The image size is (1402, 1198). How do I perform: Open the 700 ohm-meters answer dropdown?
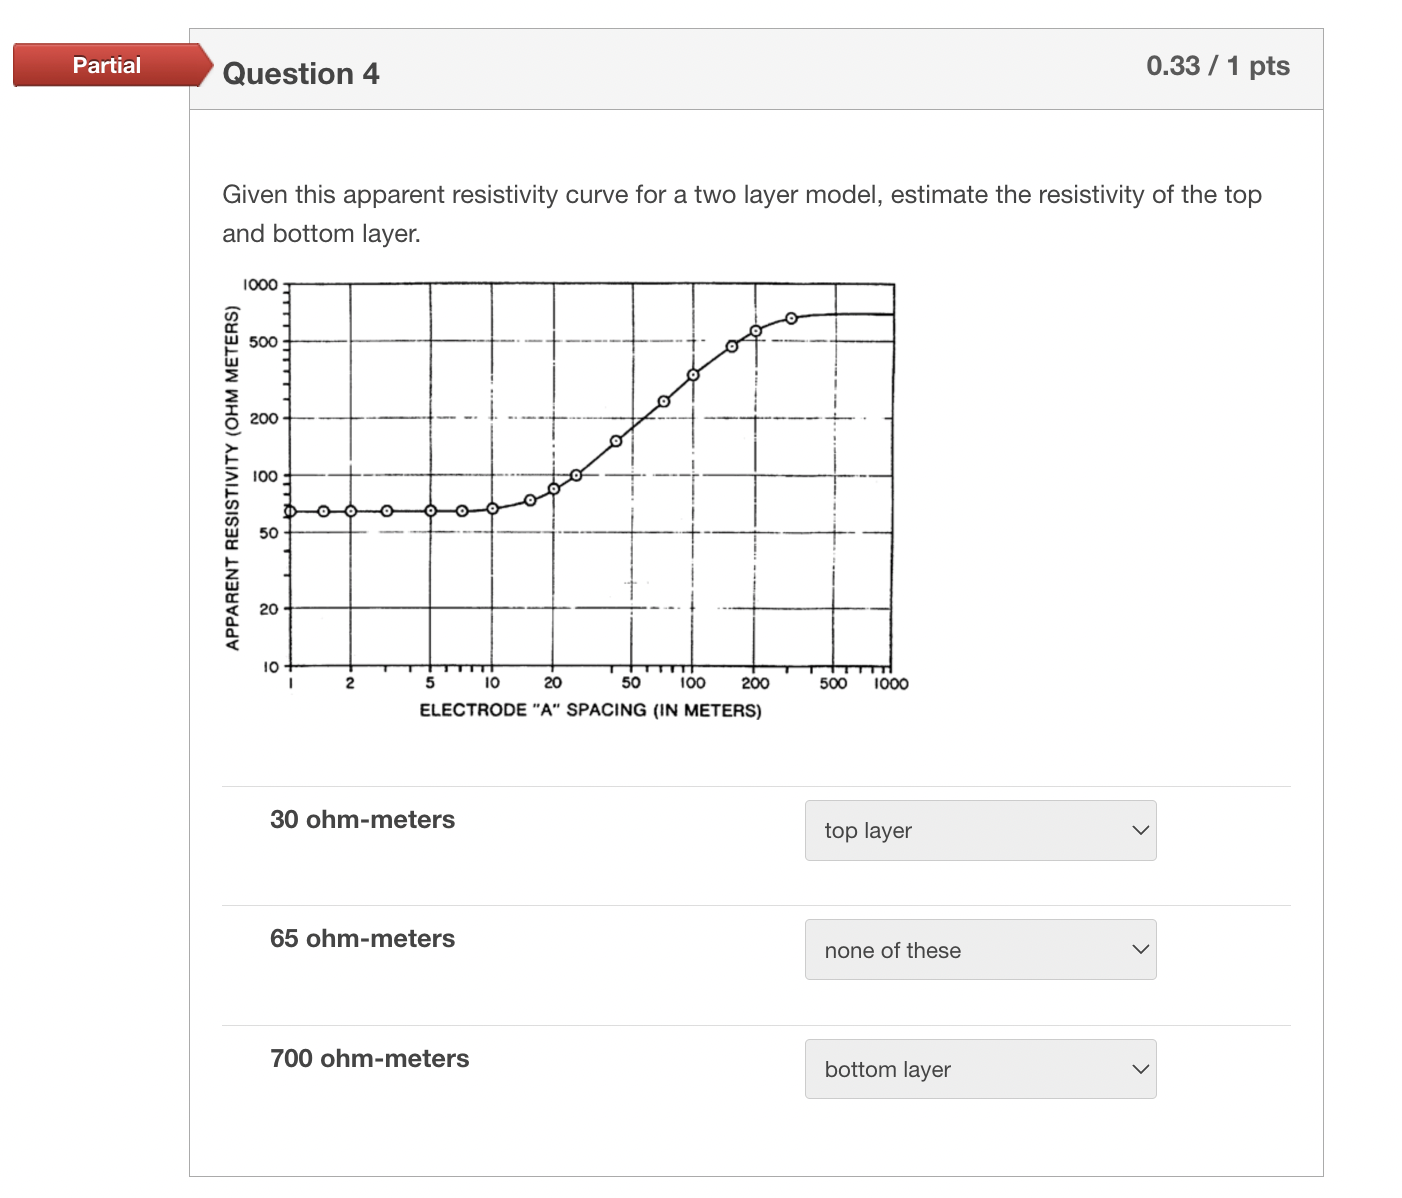click(x=979, y=1068)
